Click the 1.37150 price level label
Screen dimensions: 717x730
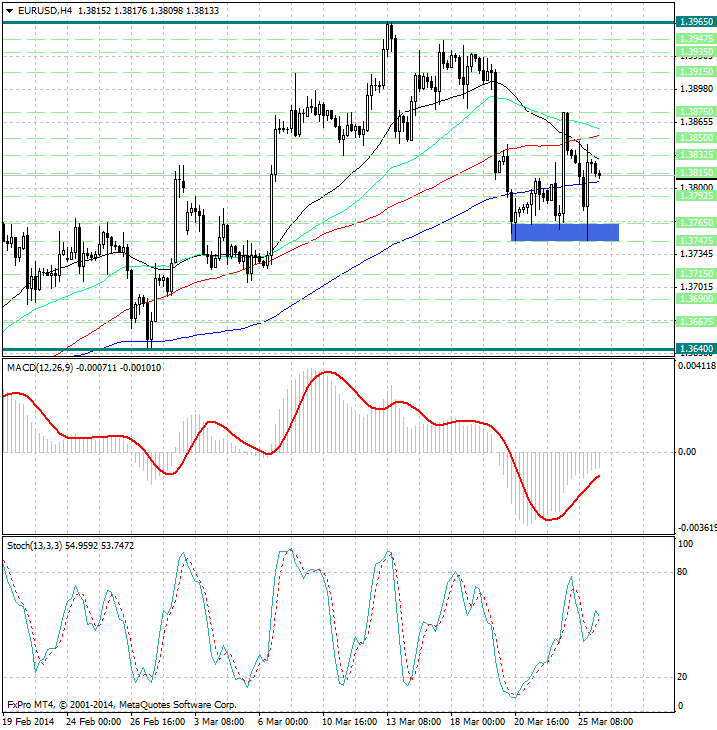click(696, 272)
